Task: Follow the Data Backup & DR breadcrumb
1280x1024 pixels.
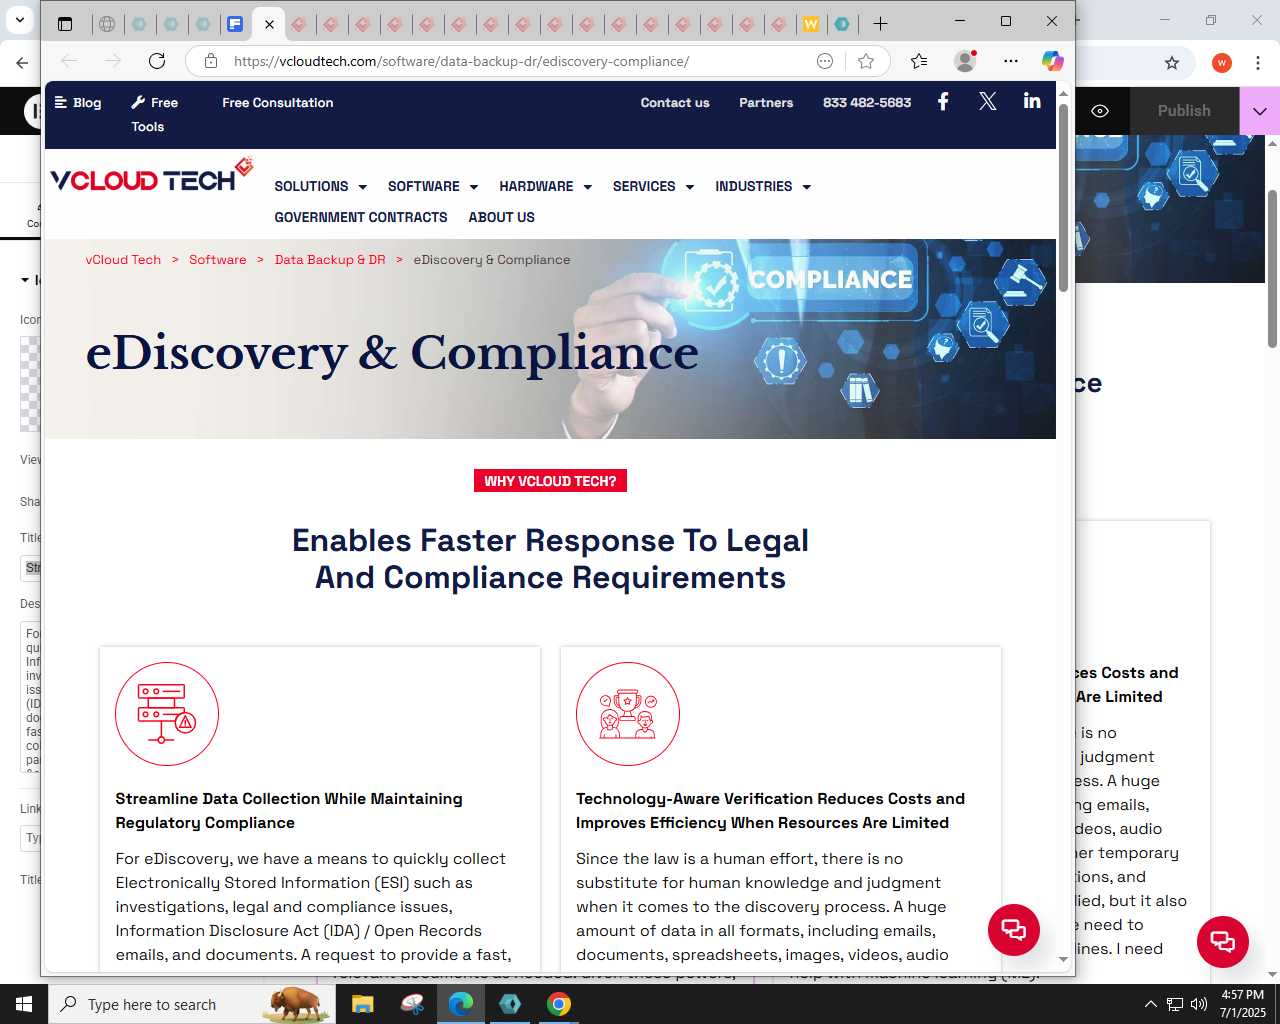Action: tap(330, 259)
